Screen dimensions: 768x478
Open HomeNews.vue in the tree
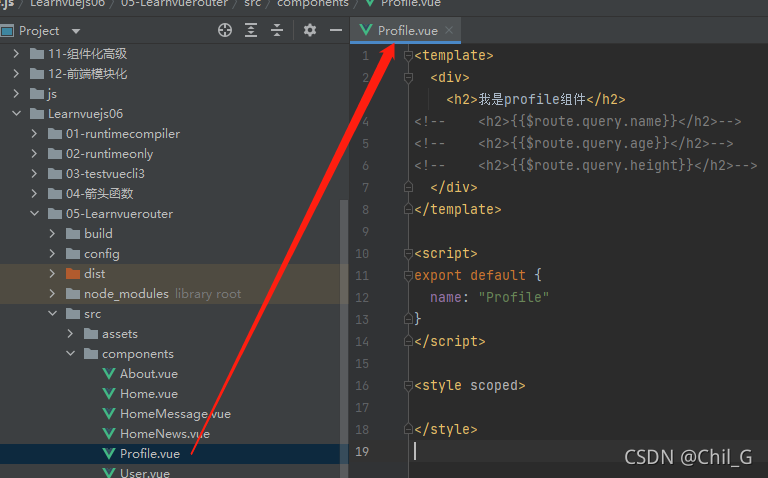point(165,434)
